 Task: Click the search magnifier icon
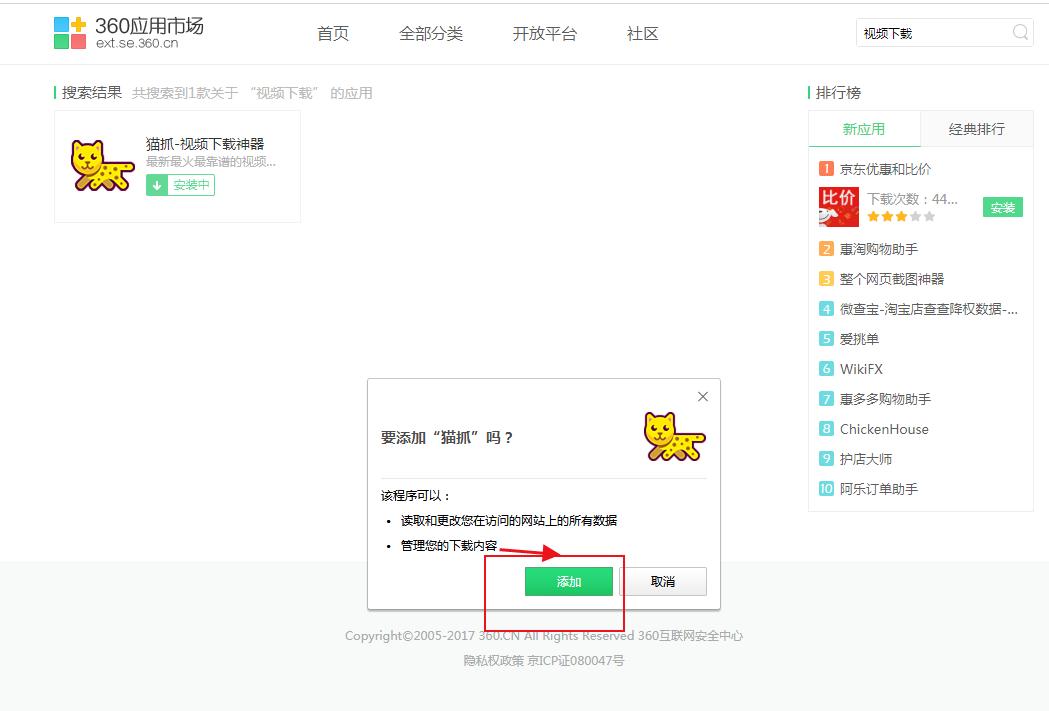(1019, 32)
